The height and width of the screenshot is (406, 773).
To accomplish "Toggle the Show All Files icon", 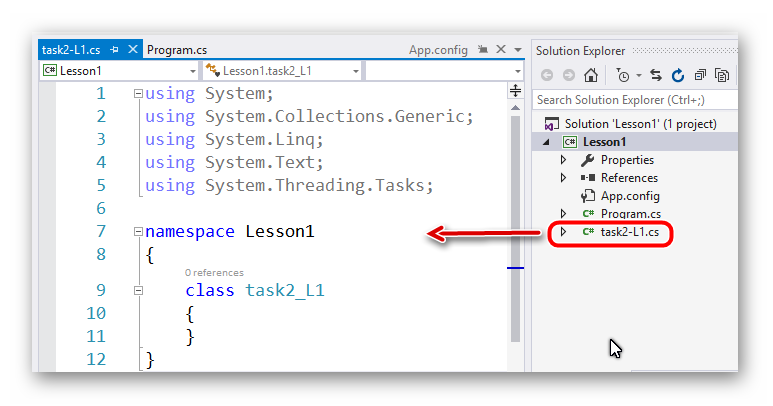I will click(722, 75).
